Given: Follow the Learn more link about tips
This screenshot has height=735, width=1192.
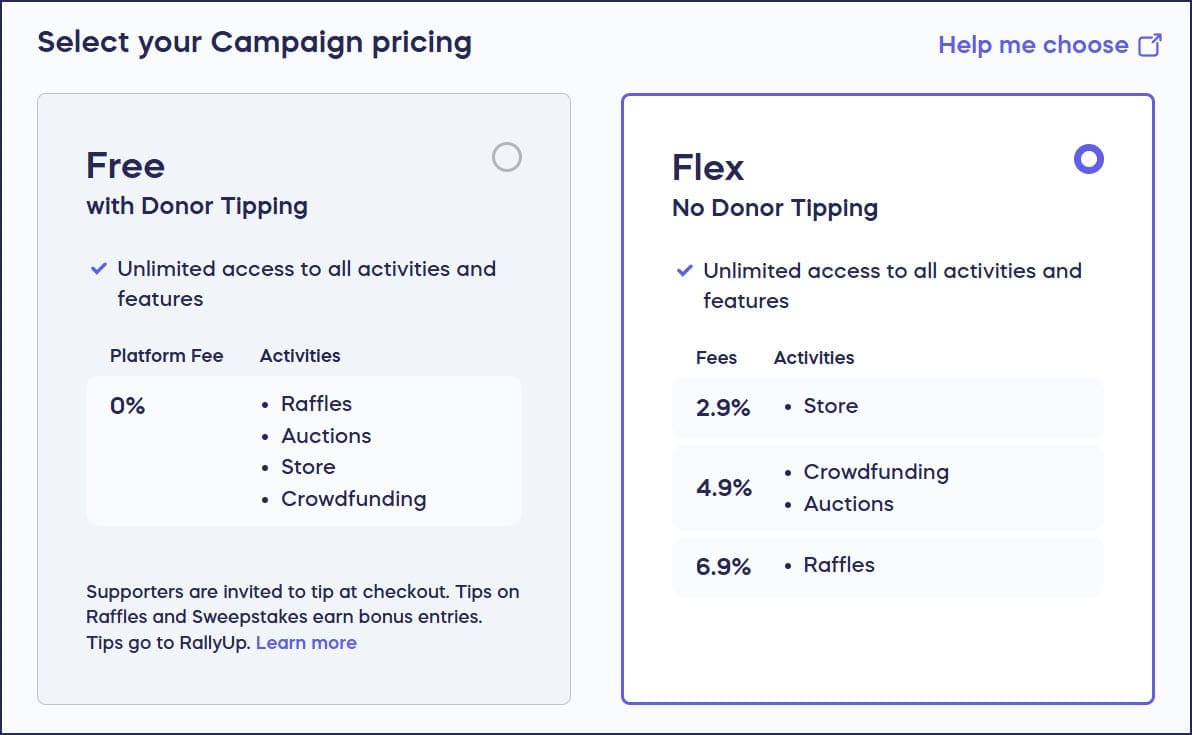Looking at the screenshot, I should pyautogui.click(x=306, y=643).
